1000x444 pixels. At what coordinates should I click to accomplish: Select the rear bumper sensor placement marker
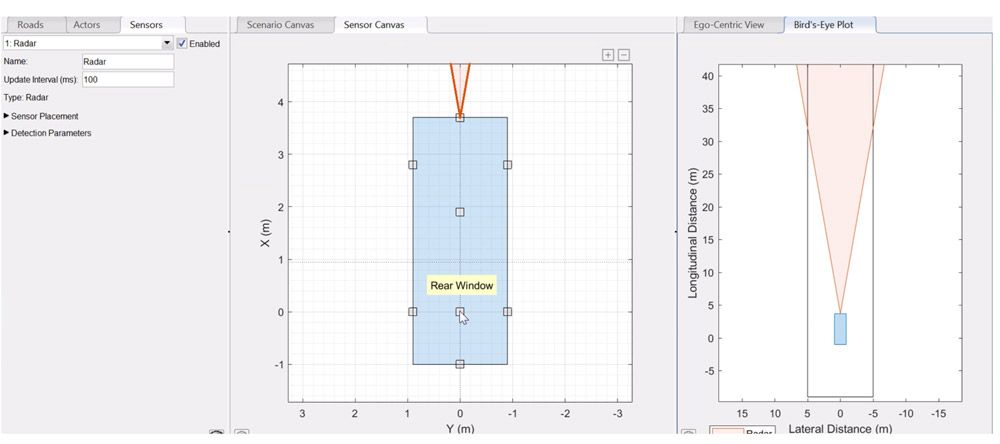point(460,364)
